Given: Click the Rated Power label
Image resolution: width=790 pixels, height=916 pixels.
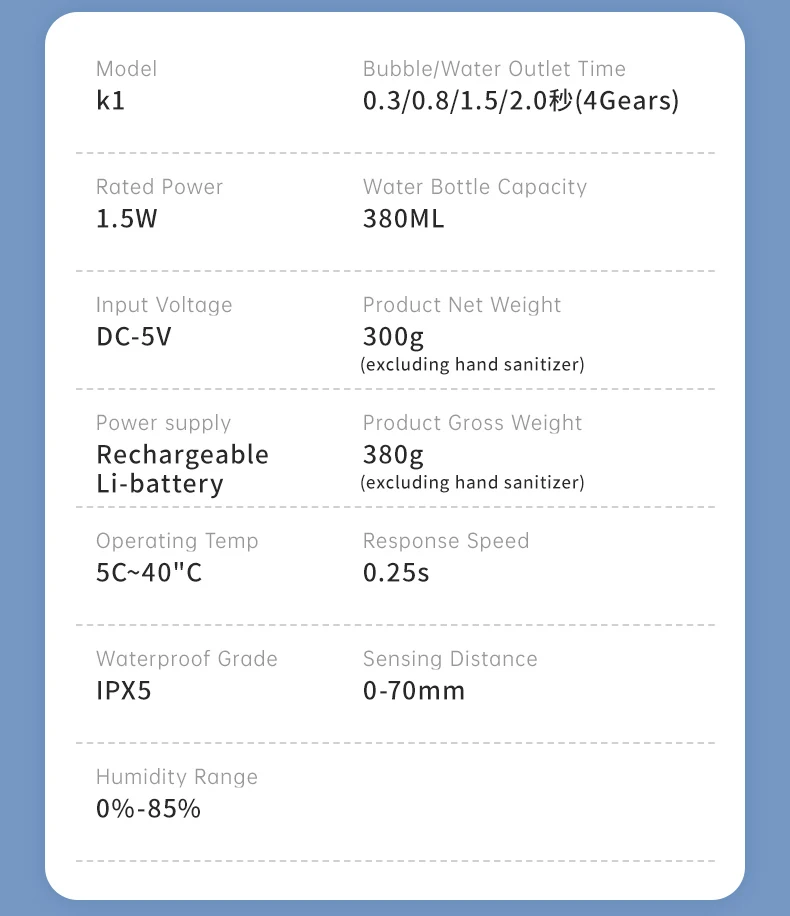Looking at the screenshot, I should tap(160, 187).
